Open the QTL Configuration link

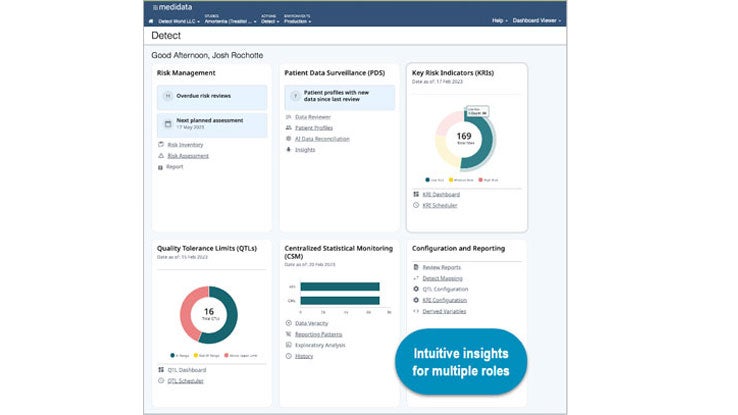point(445,289)
